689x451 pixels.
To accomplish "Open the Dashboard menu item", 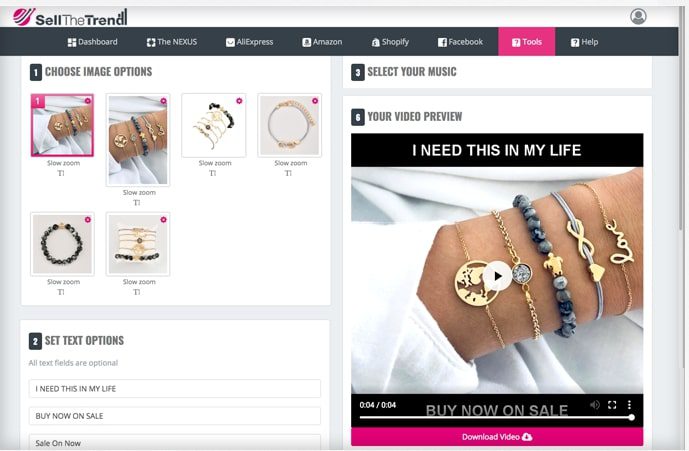I will point(92,42).
